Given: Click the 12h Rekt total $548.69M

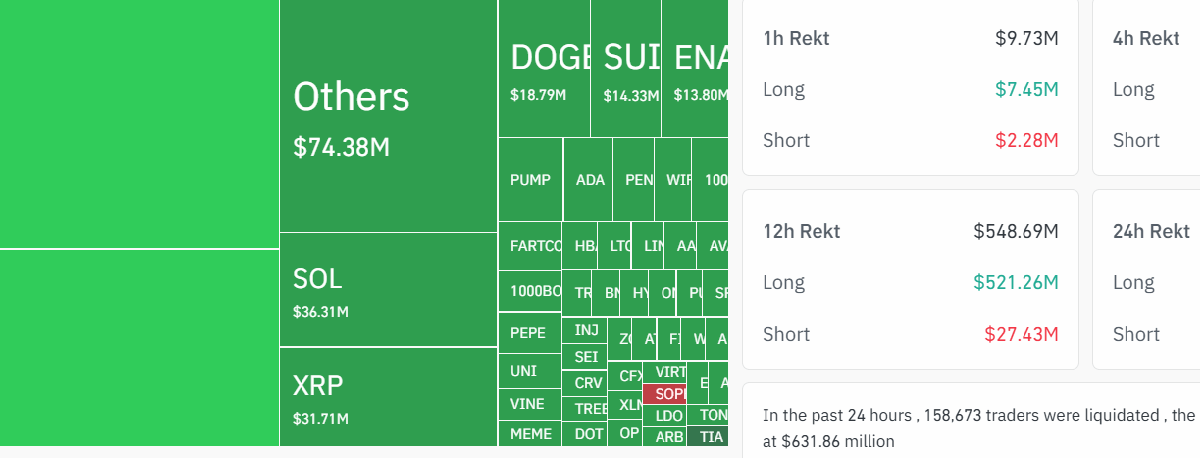Looking at the screenshot, I should [x=1016, y=232].
